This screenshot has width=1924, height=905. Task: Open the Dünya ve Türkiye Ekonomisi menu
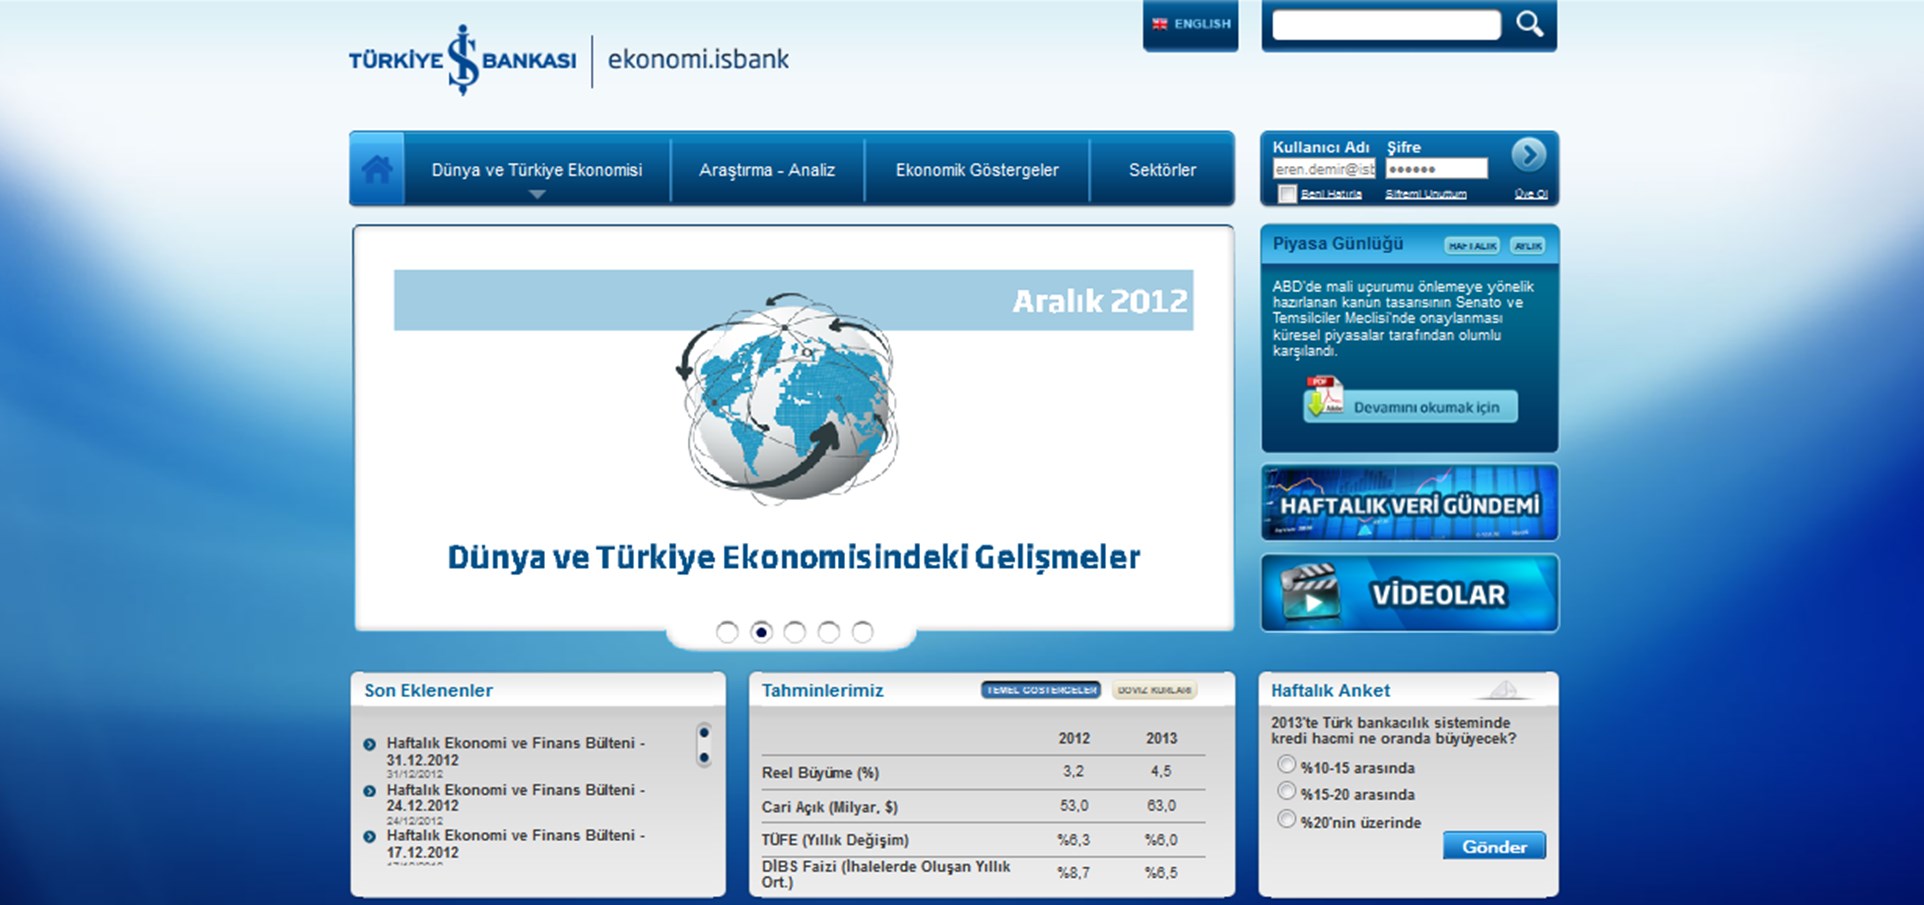click(537, 170)
